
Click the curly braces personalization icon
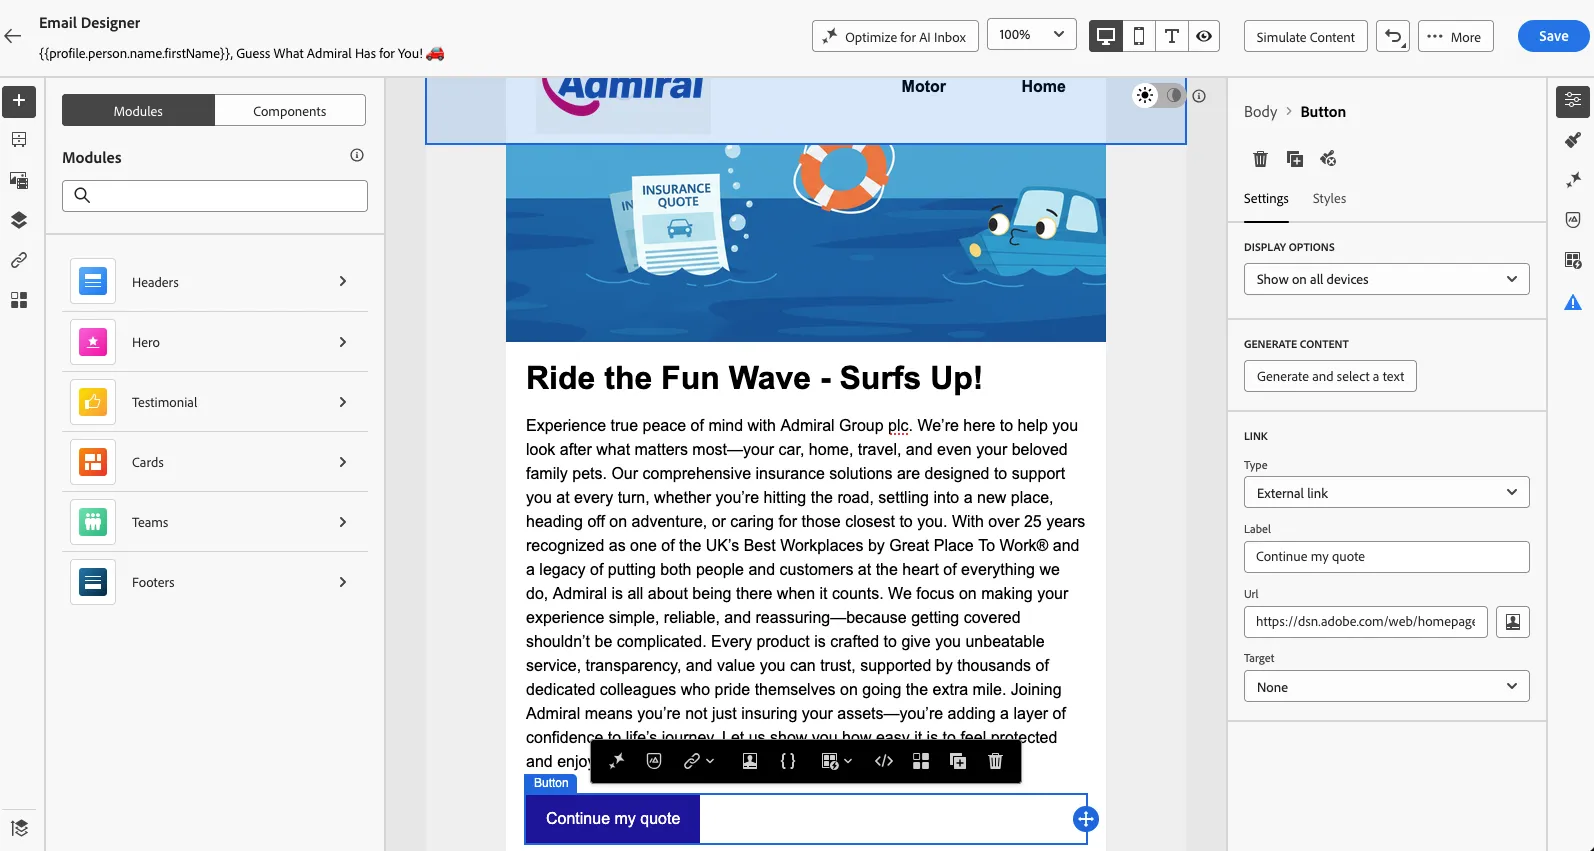(x=788, y=761)
